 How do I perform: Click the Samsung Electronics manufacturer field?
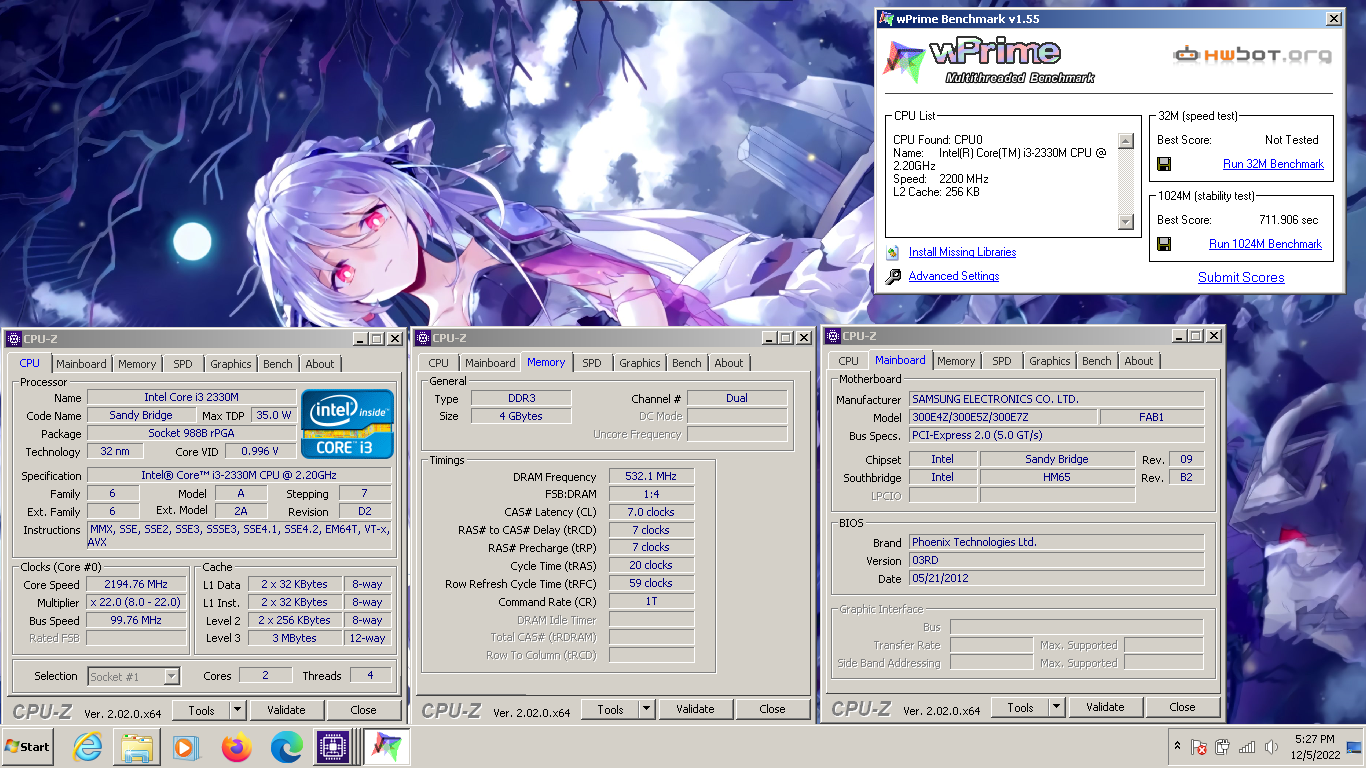tap(1056, 399)
